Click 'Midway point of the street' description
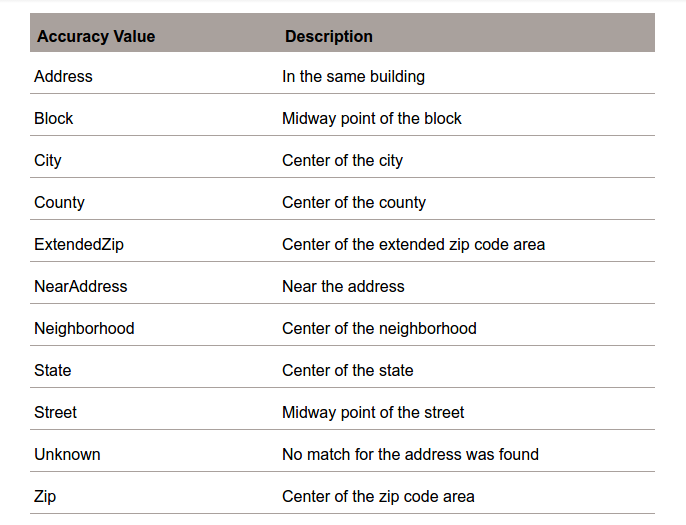This screenshot has width=686, height=525. (373, 412)
